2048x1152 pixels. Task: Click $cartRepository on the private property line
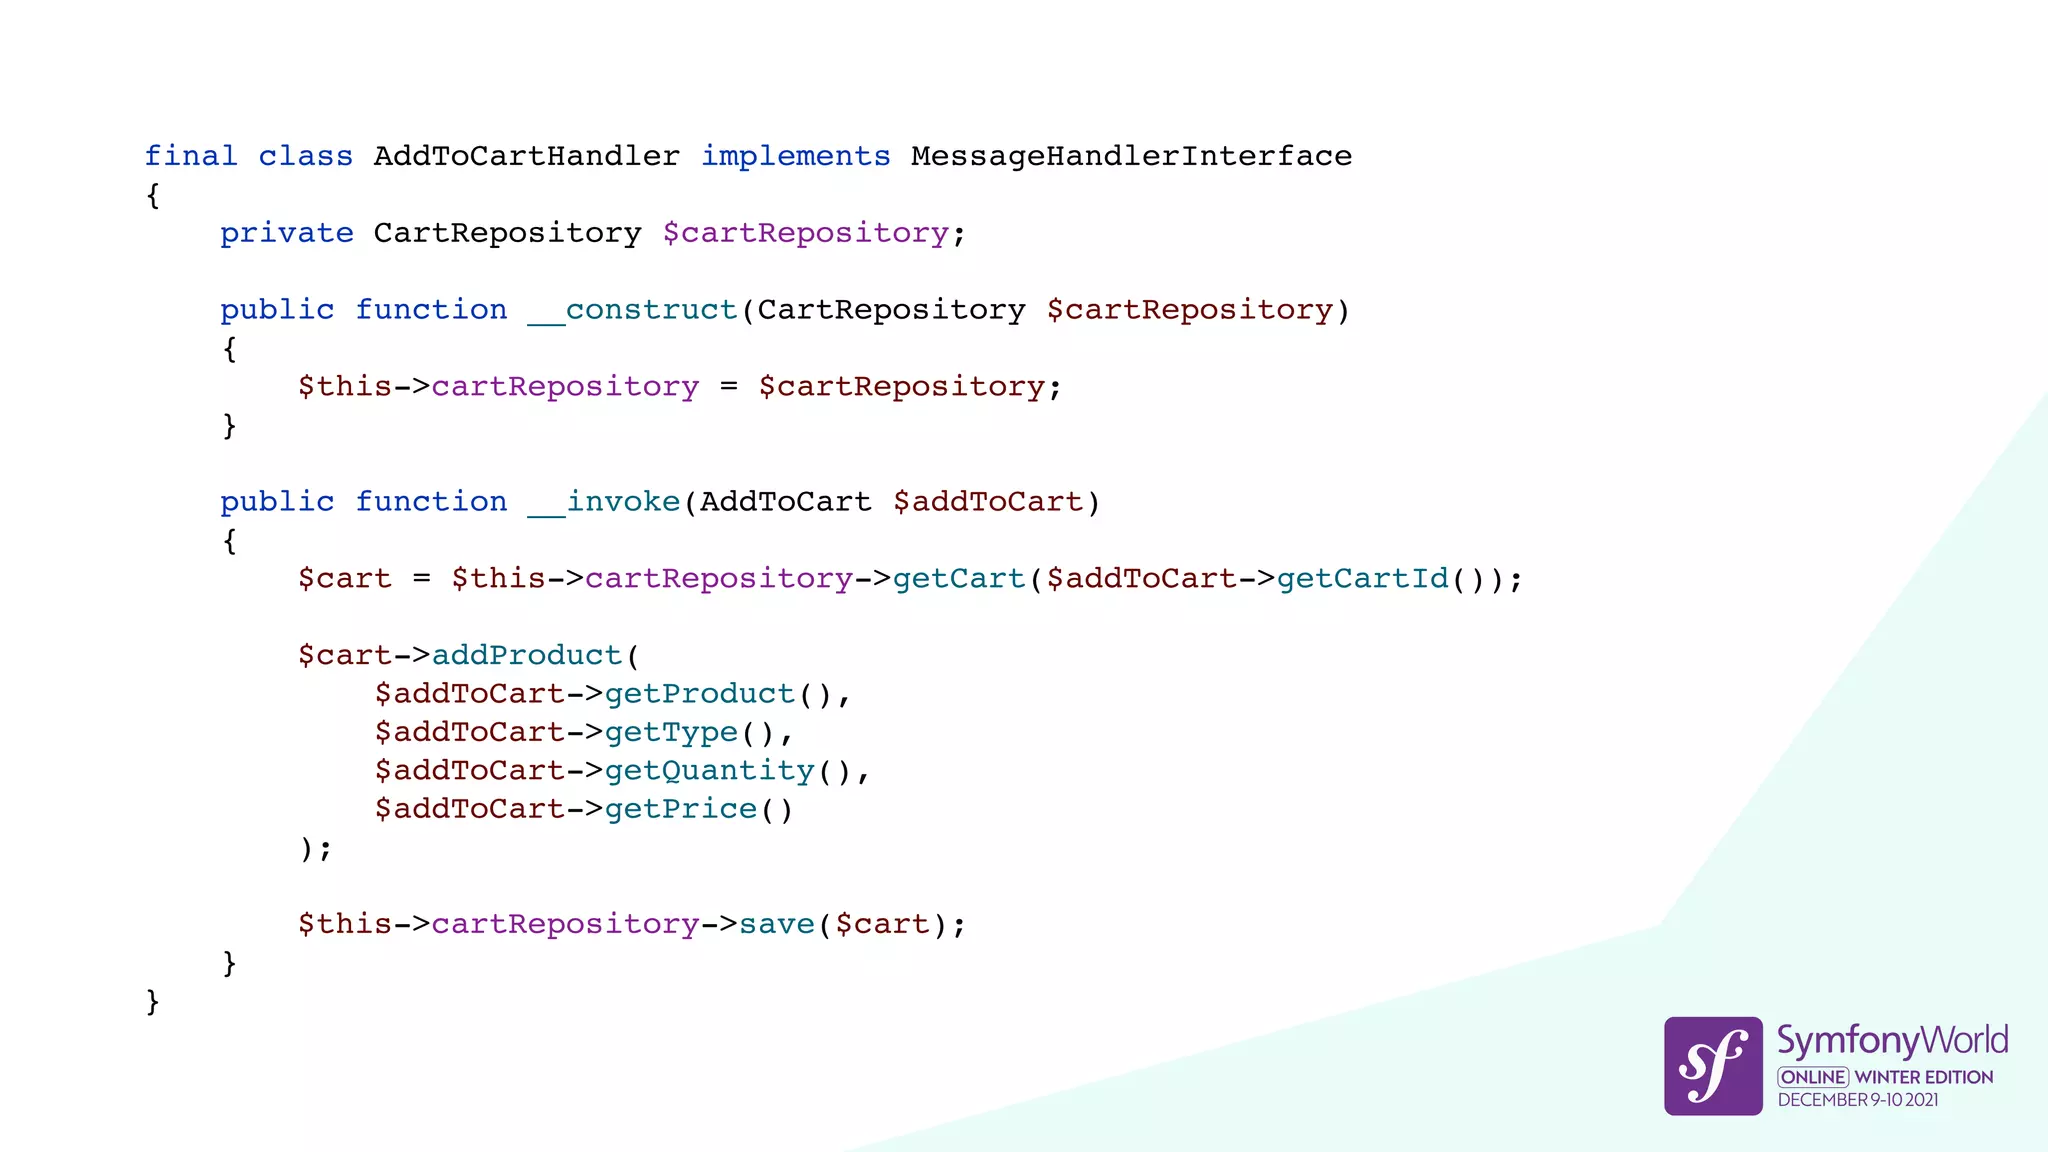[805, 233]
